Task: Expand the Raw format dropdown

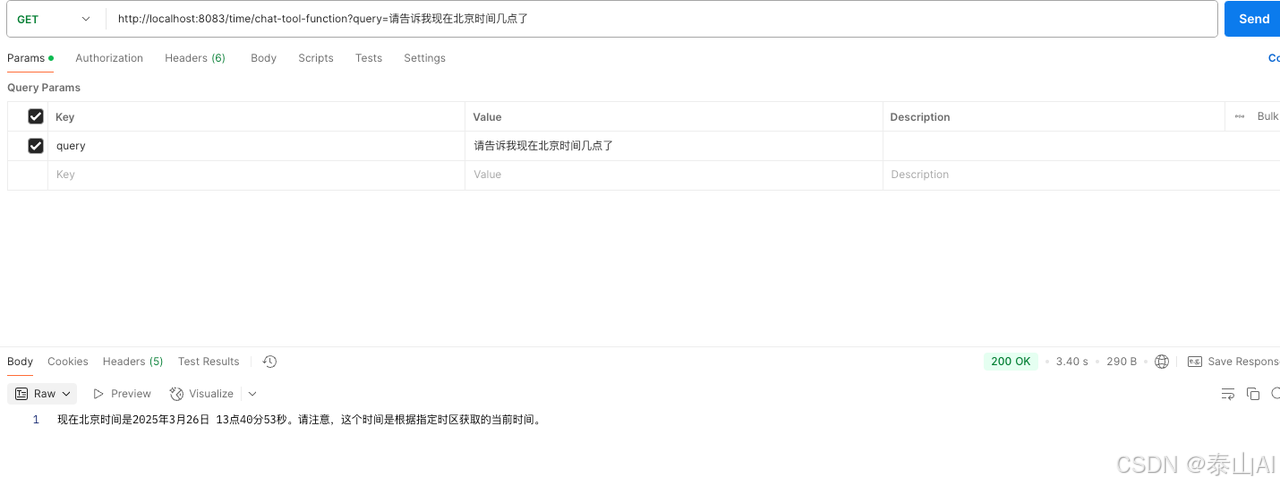Action: click(x=42, y=394)
